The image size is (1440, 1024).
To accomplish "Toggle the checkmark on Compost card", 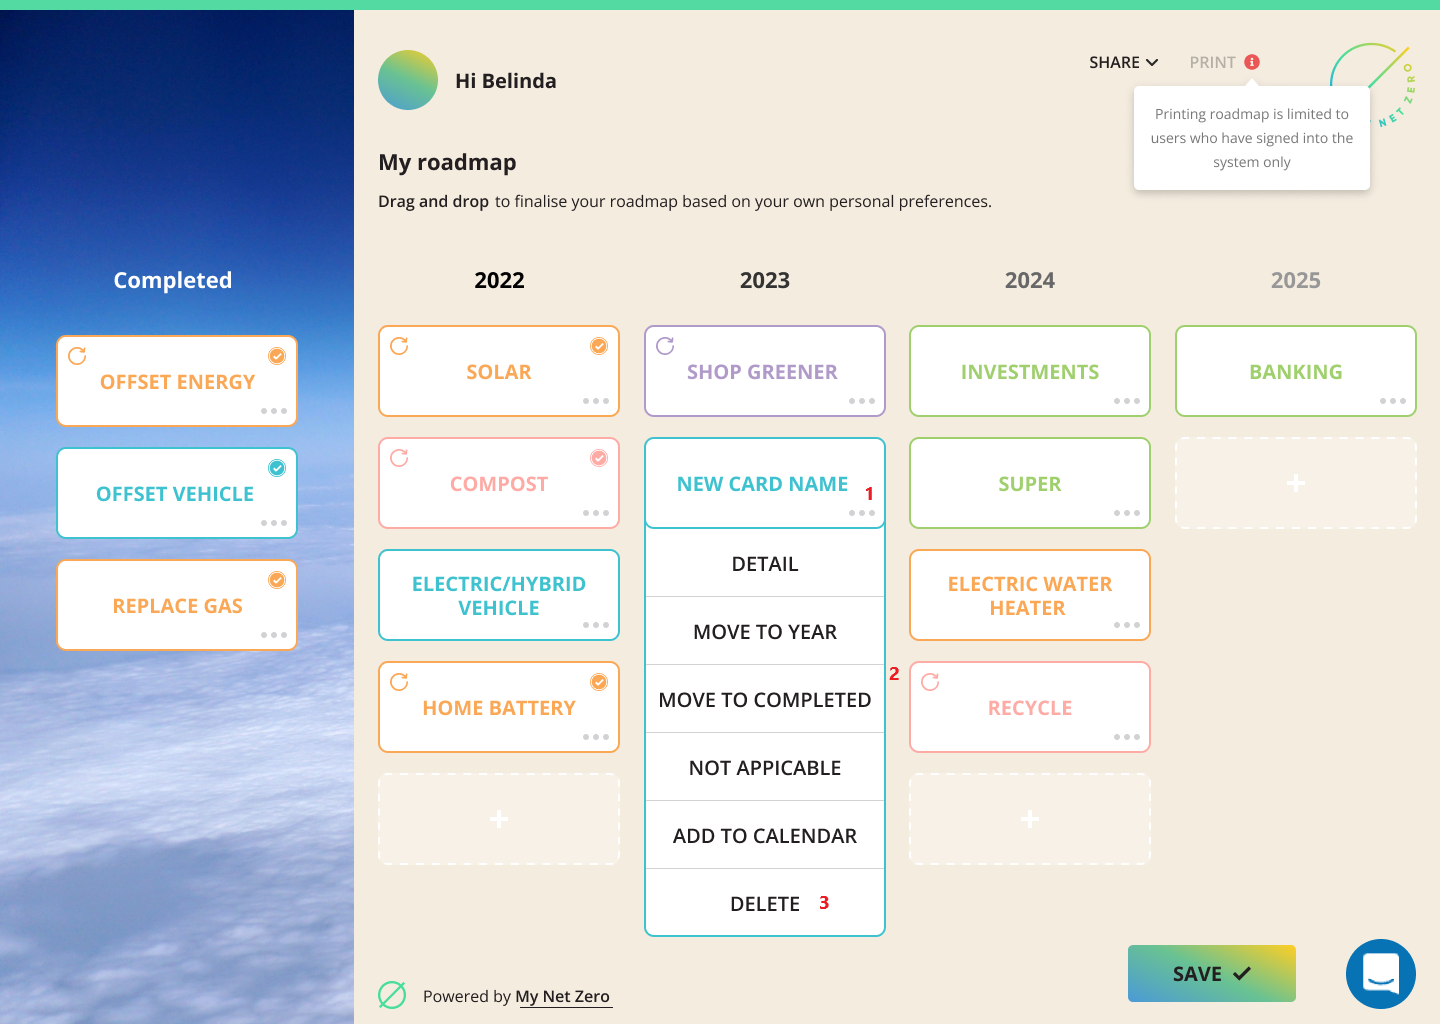I will pyautogui.click(x=599, y=458).
